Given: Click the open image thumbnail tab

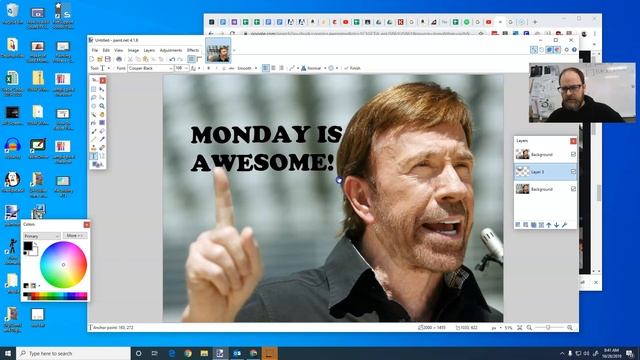Looking at the screenshot, I should 218,50.
